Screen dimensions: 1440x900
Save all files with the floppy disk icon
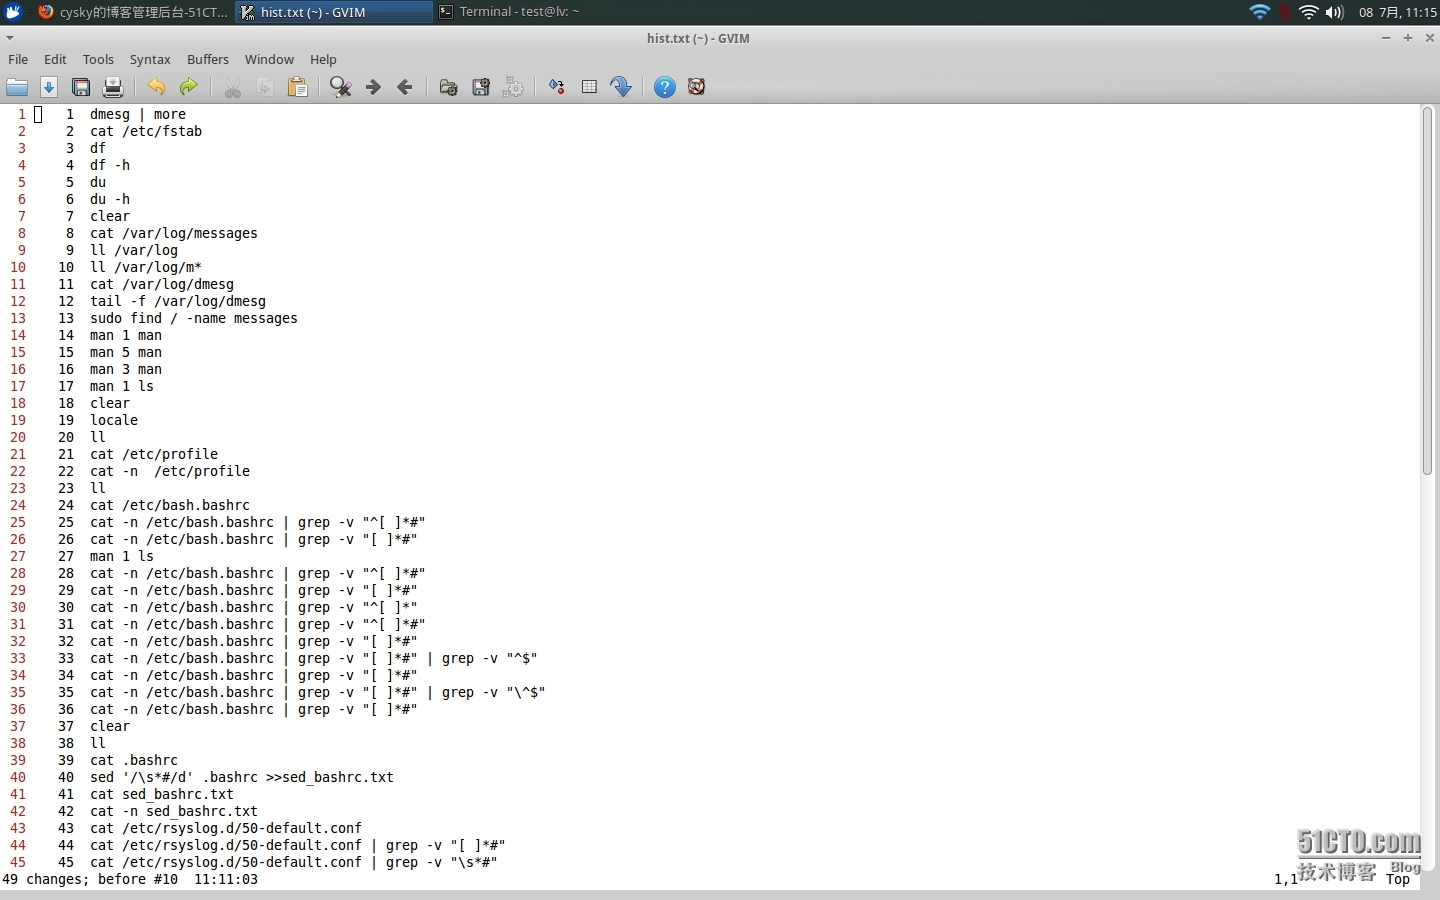tap(81, 87)
